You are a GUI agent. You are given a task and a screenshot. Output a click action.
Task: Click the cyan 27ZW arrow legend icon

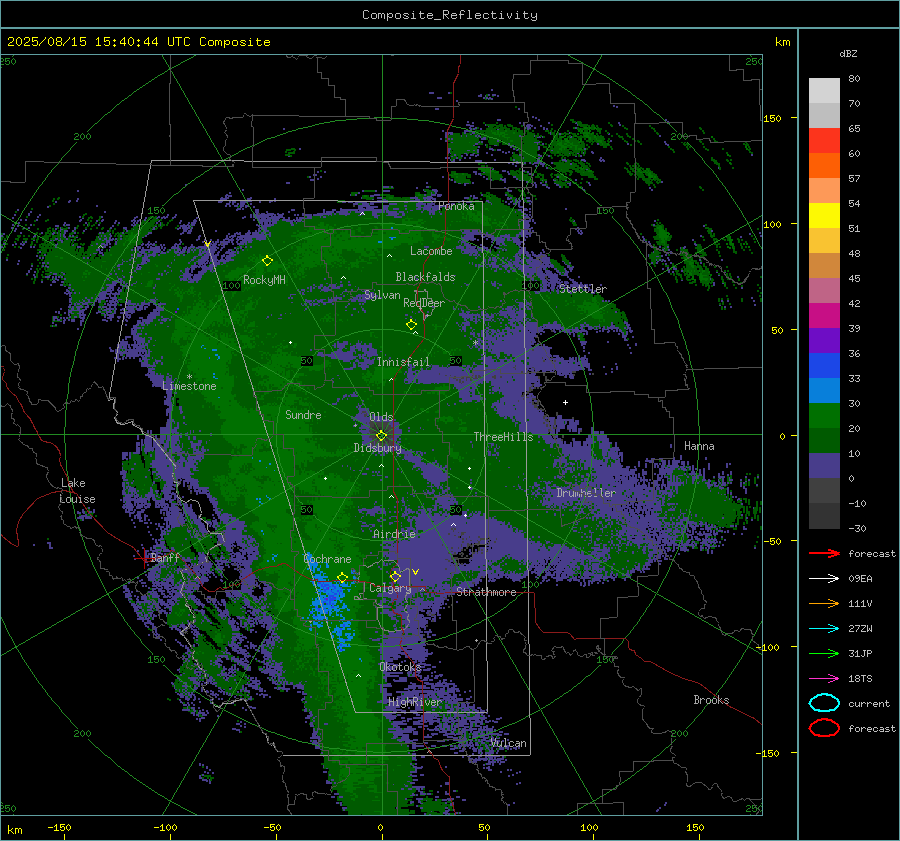824,629
